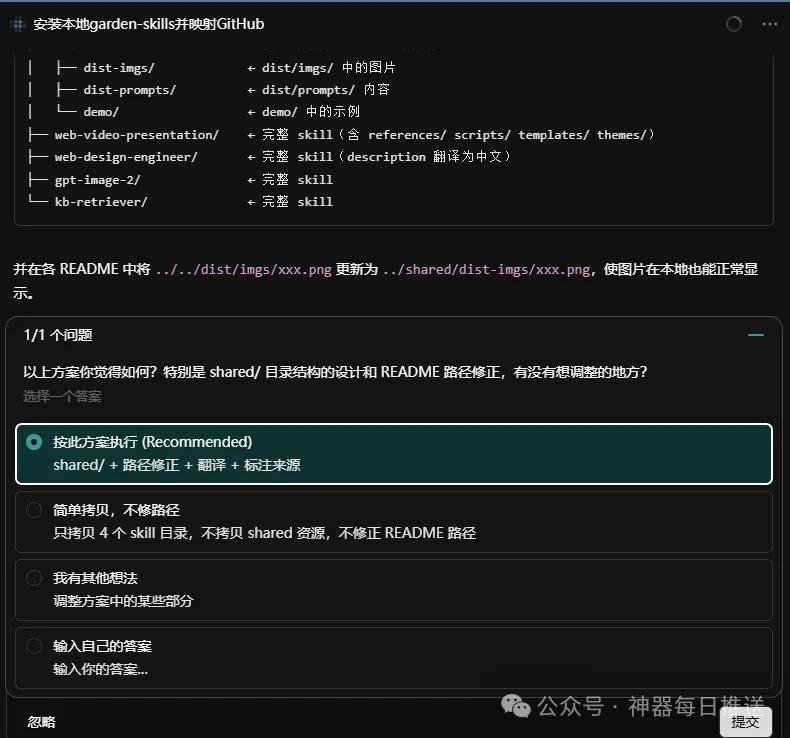
Task: Collapse the question panel with the minus icon
Action: pos(755,335)
